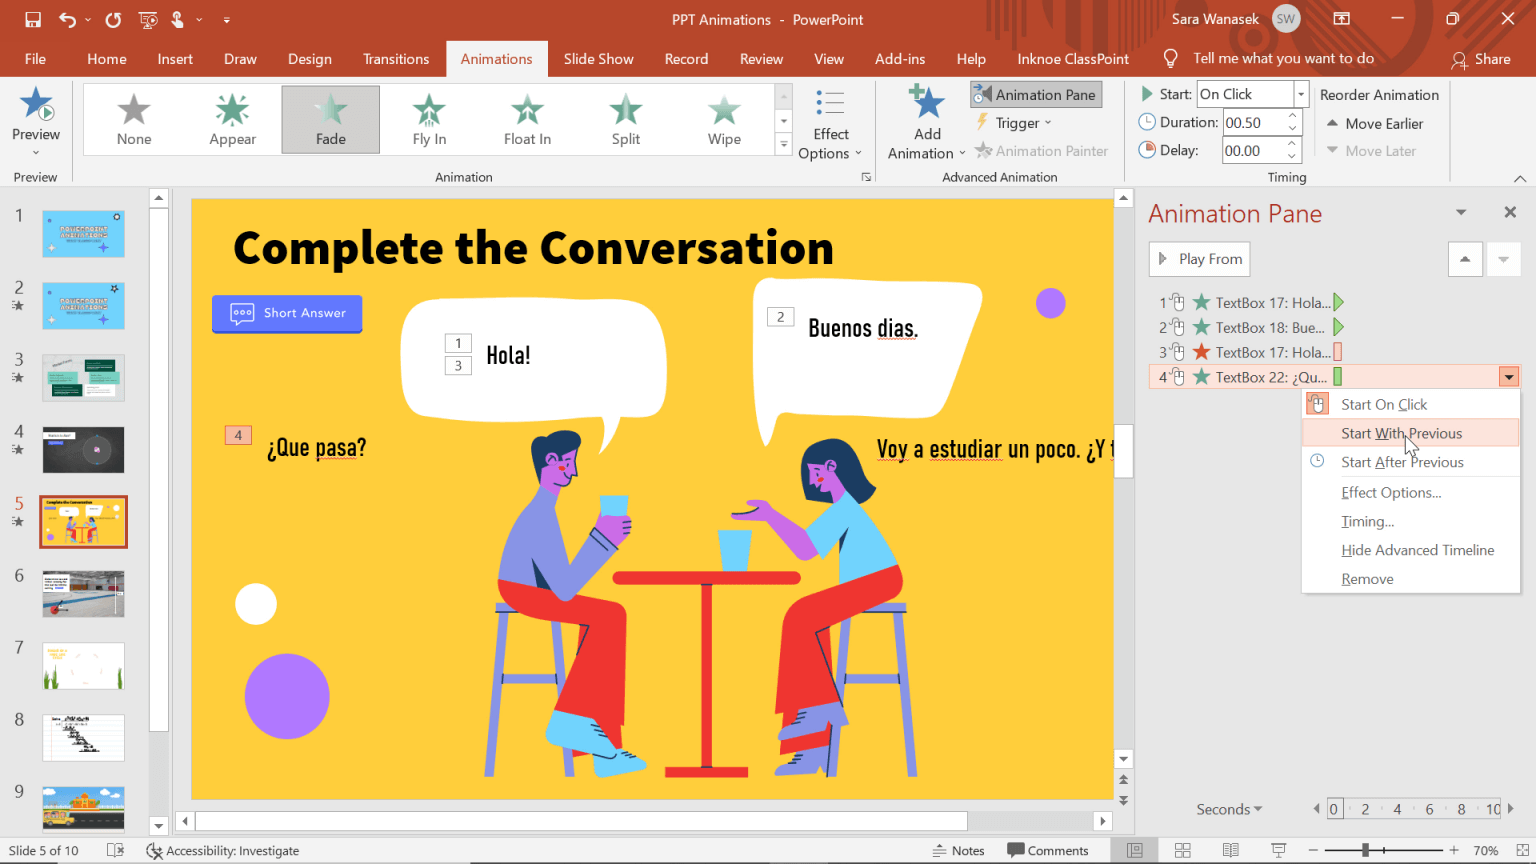This screenshot has height=864, width=1536.
Task: Open Effect Options in the ribbon
Action: click(830, 125)
